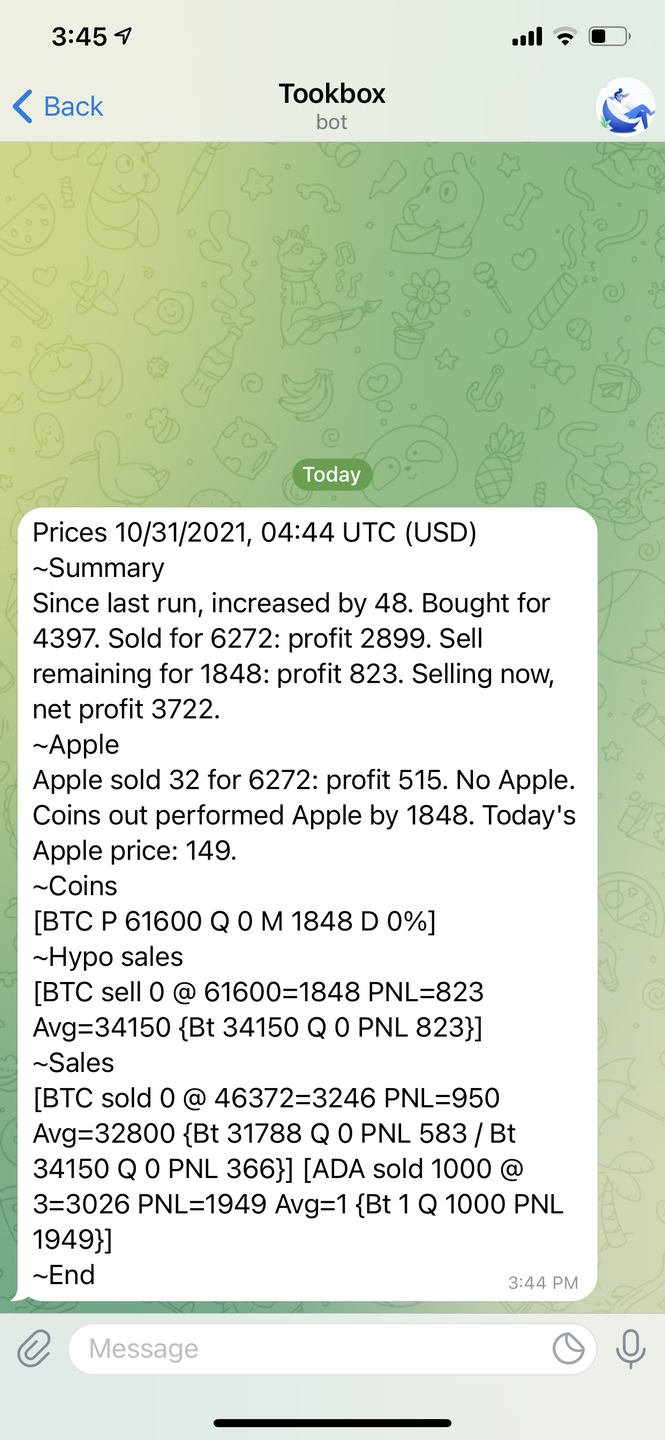Tap the home indicator bar

[x=332, y=1422]
